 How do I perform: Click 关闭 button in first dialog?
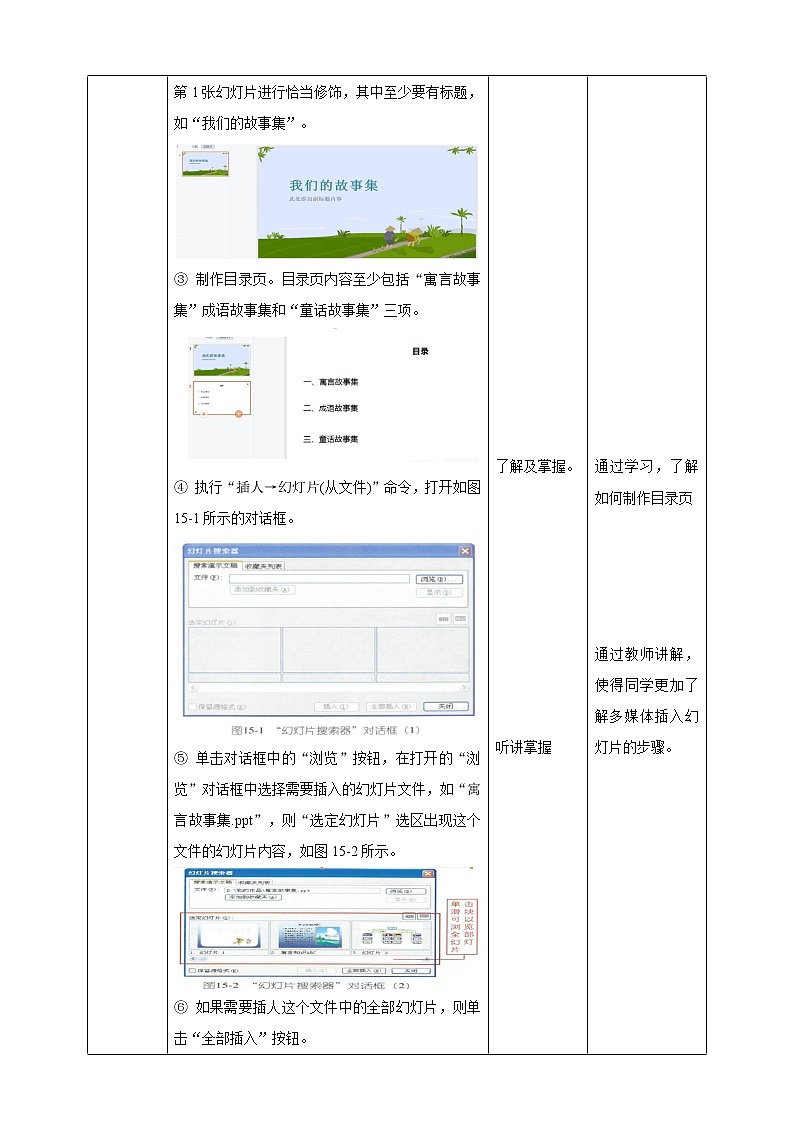tap(444, 706)
